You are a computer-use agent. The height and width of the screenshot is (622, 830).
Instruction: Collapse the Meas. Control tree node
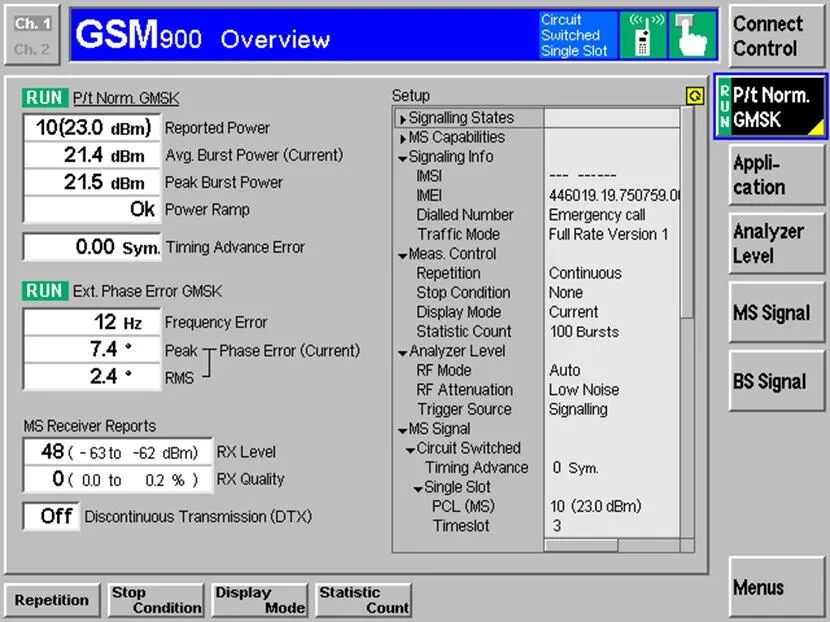click(402, 256)
